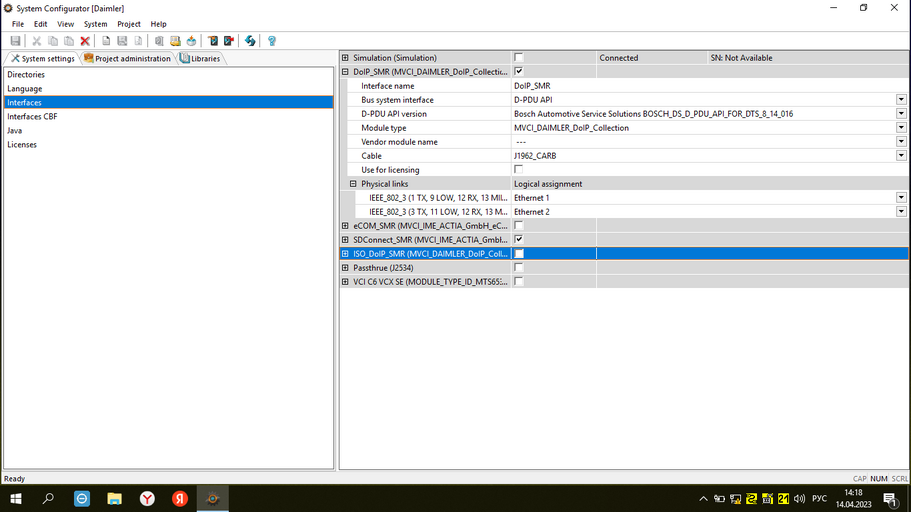The height and width of the screenshot is (512, 911).
Task: Uncheck the DoIP_SMR interface checkbox
Action: coord(519,71)
